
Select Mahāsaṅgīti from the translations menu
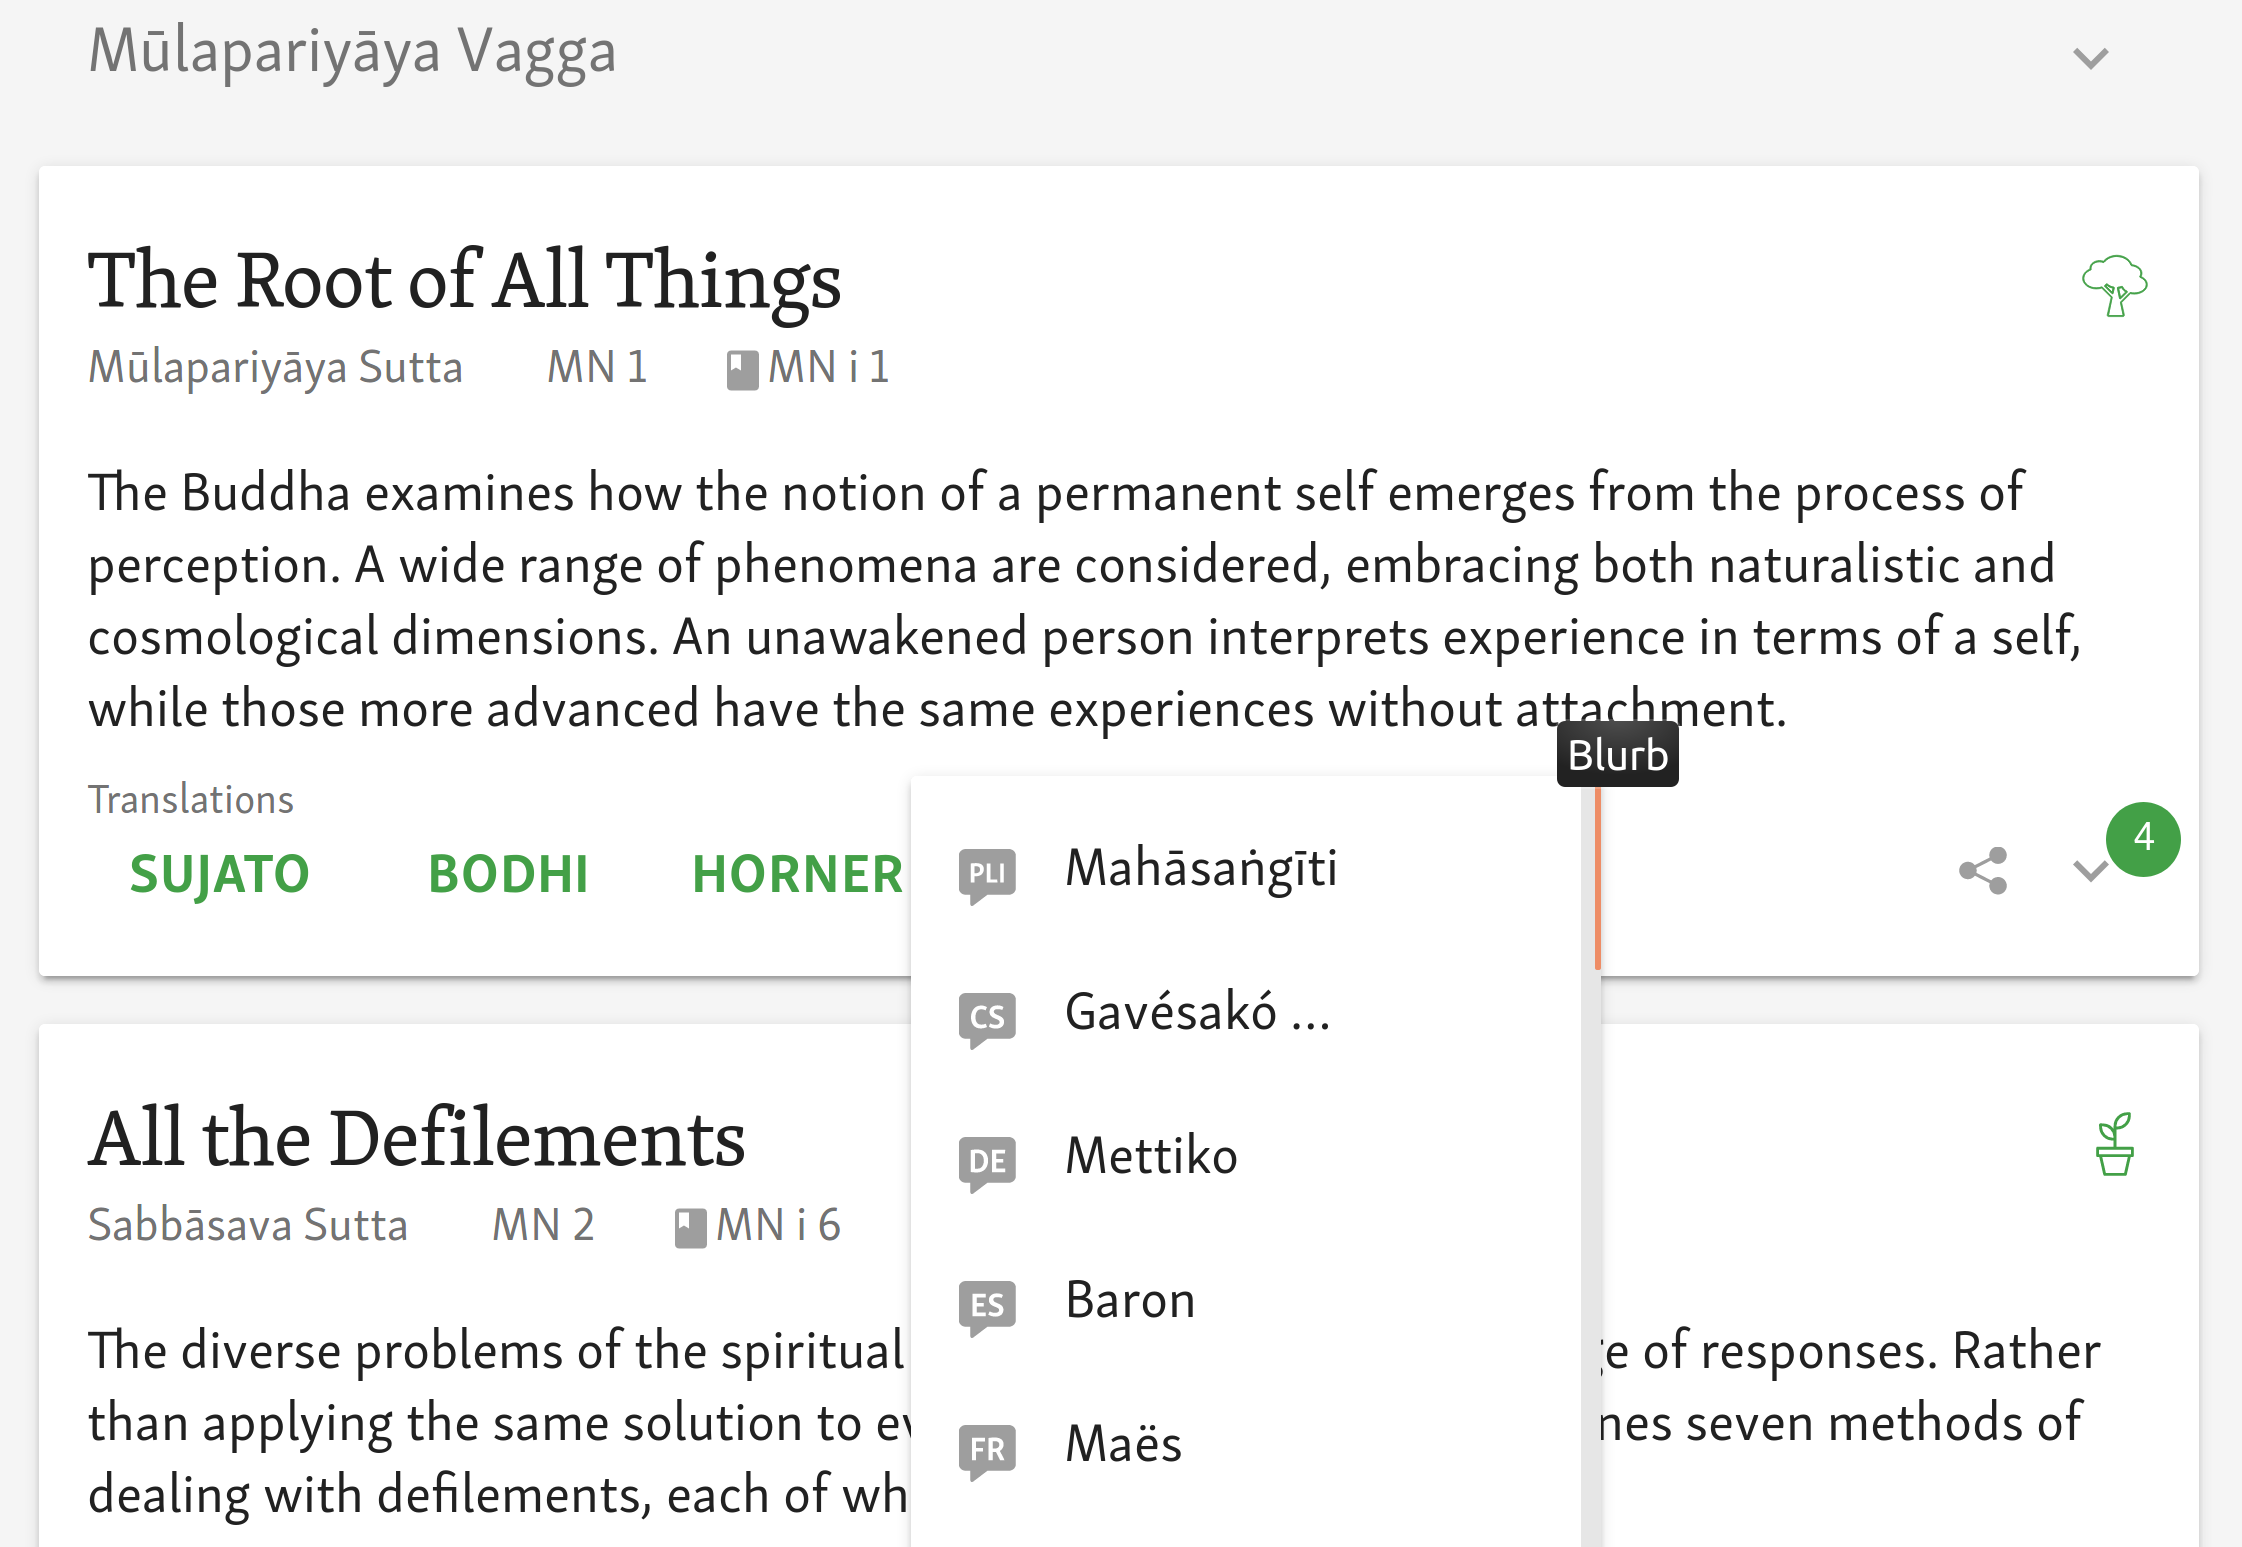tap(1200, 868)
